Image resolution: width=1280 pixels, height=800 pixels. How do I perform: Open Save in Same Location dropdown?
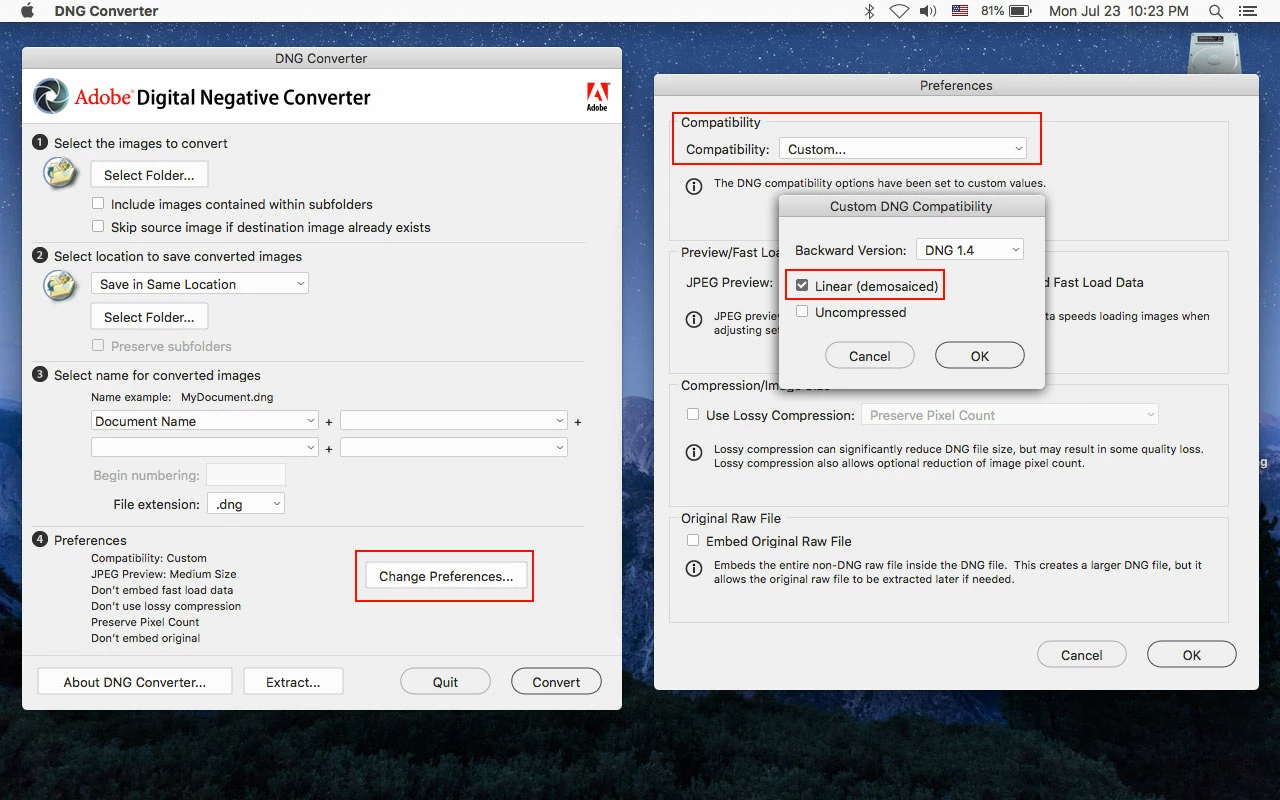tap(200, 284)
